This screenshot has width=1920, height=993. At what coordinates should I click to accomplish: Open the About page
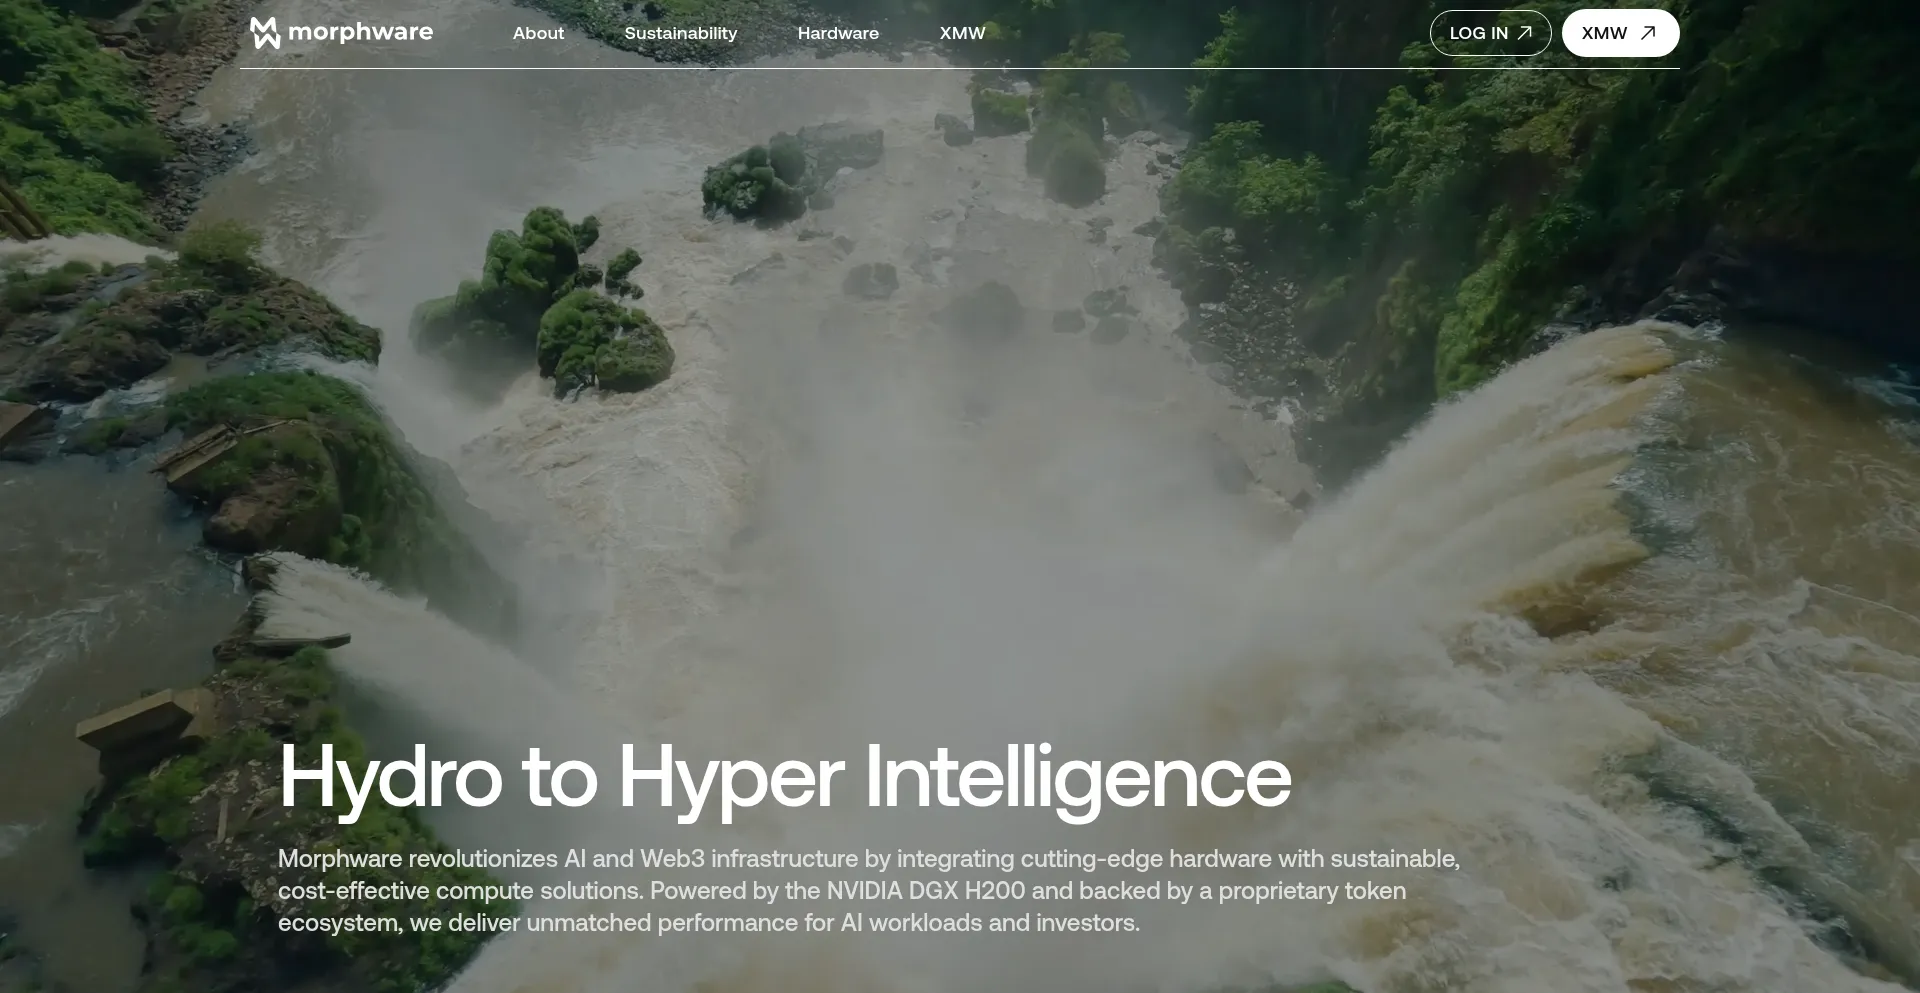tap(538, 33)
